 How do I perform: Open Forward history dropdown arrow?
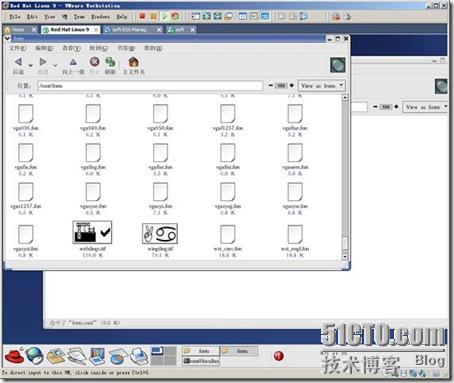pos(55,65)
